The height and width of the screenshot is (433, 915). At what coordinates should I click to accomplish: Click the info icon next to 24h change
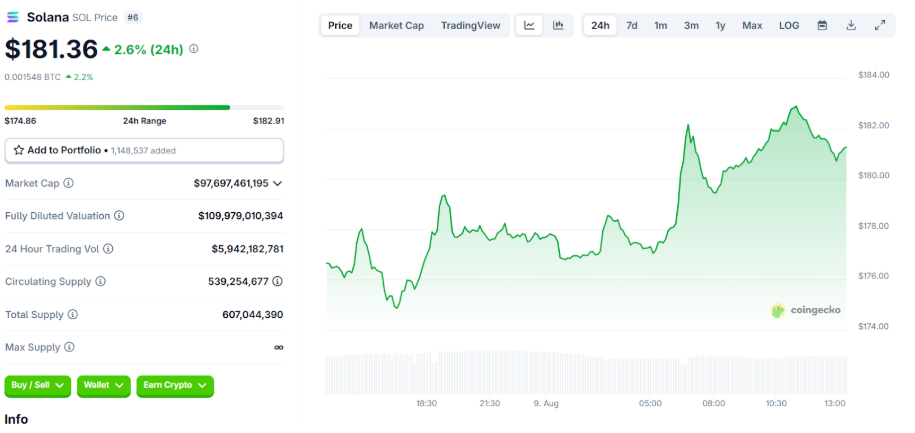(194, 48)
